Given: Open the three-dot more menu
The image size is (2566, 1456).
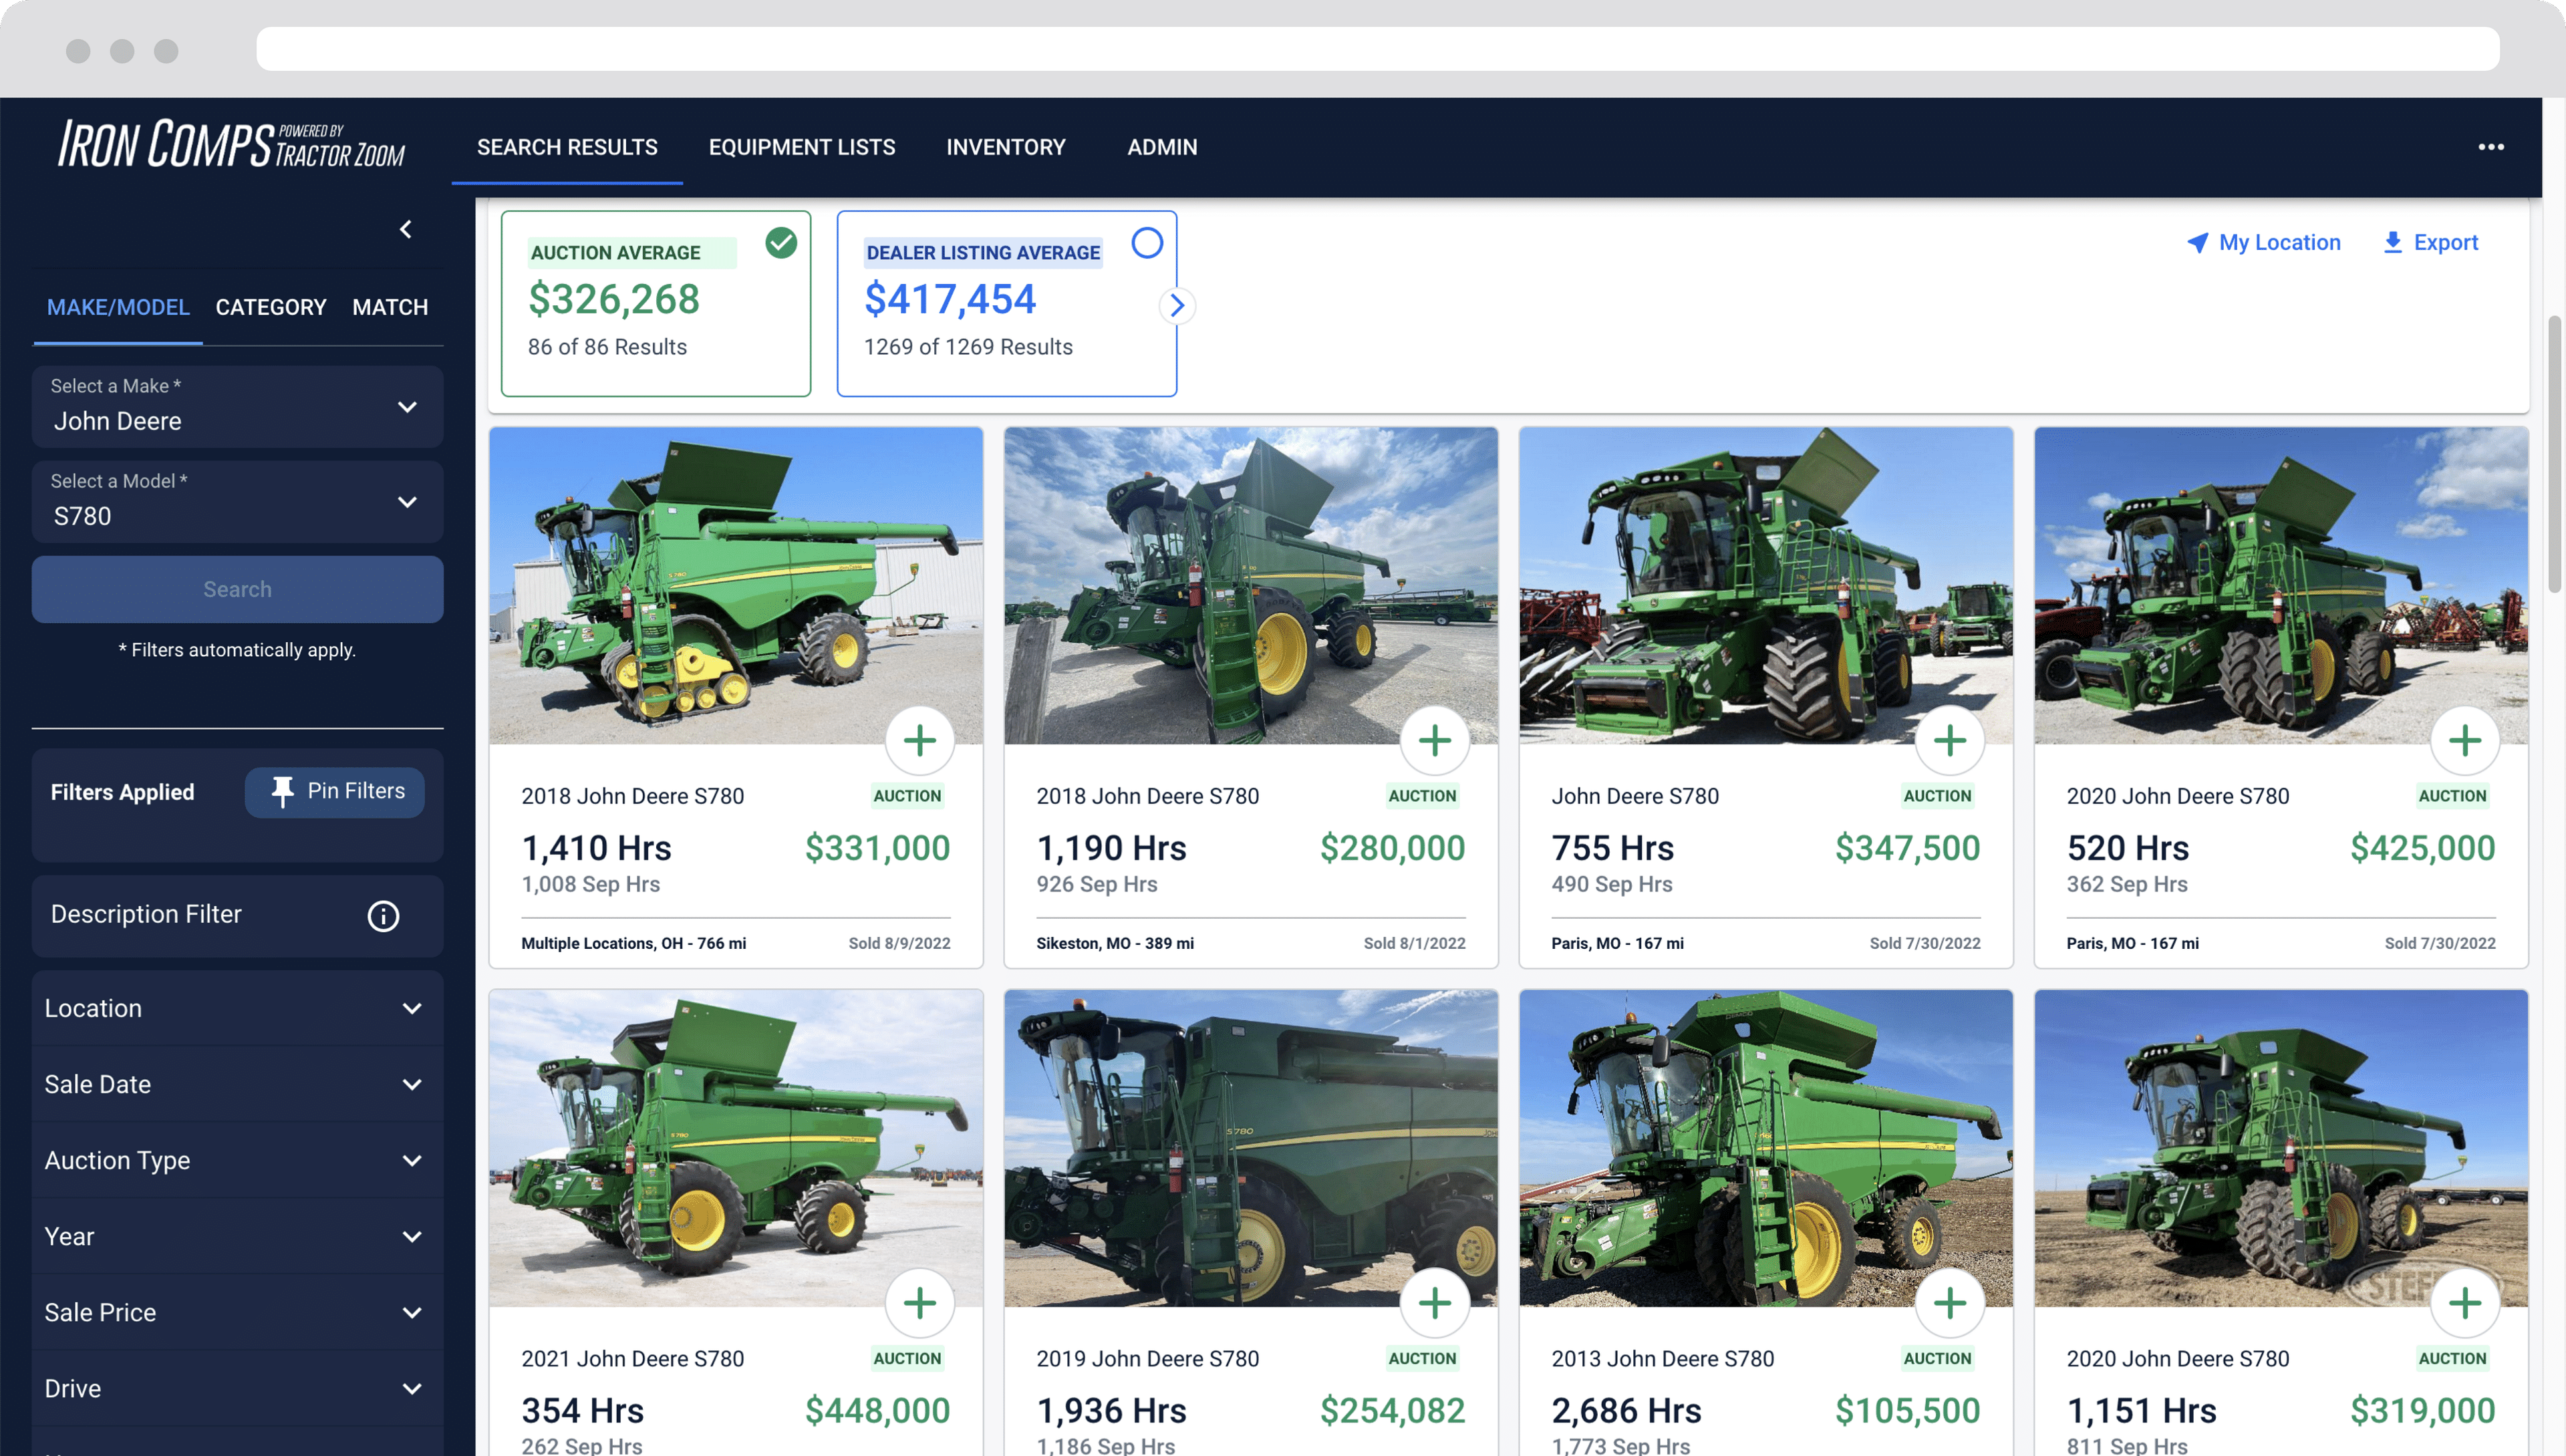Looking at the screenshot, I should coord(2490,147).
